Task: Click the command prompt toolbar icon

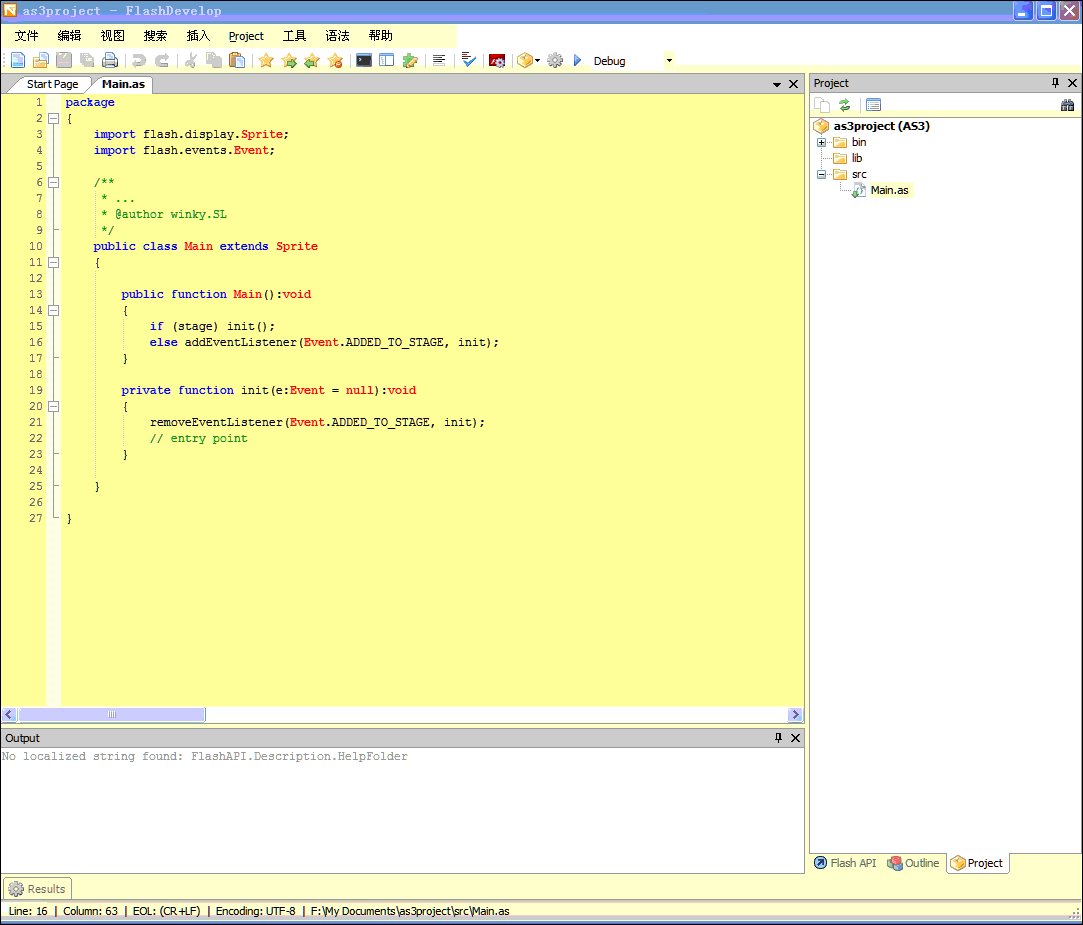Action: click(364, 61)
